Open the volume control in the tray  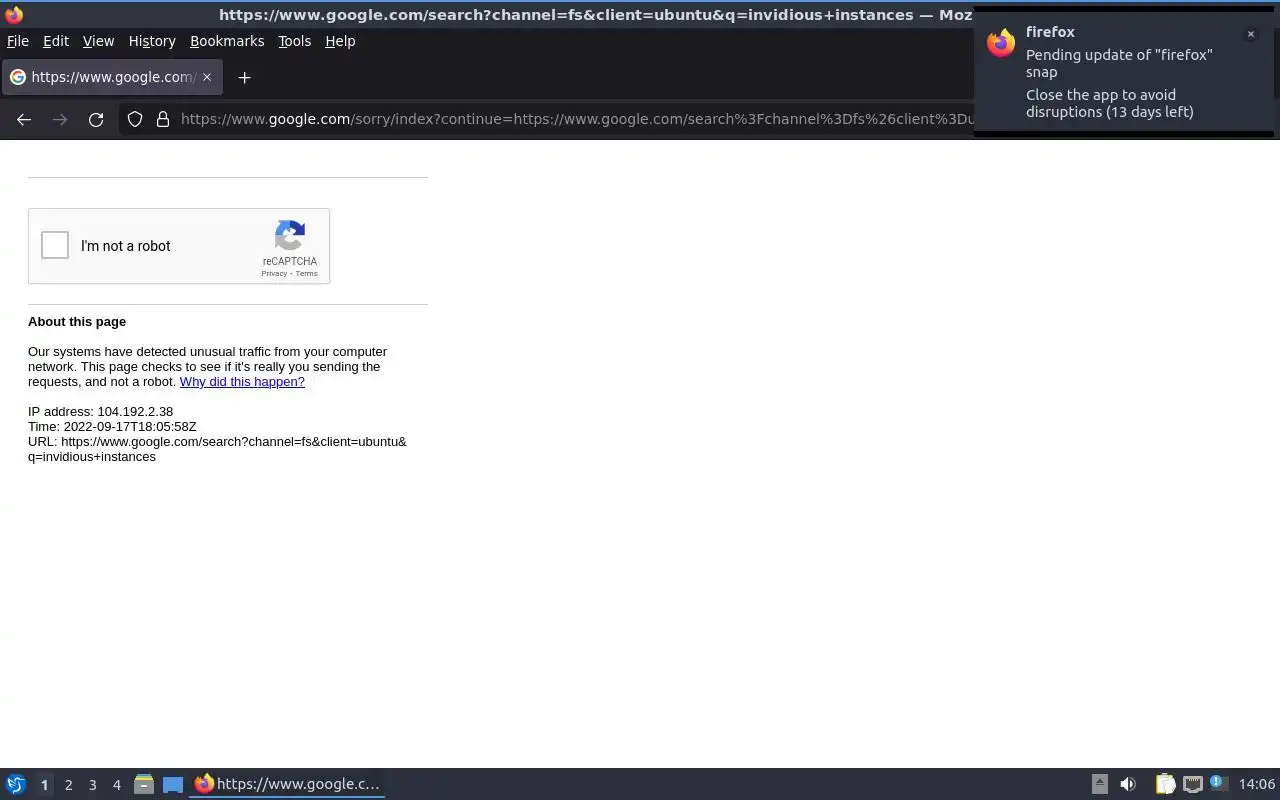click(x=1128, y=784)
